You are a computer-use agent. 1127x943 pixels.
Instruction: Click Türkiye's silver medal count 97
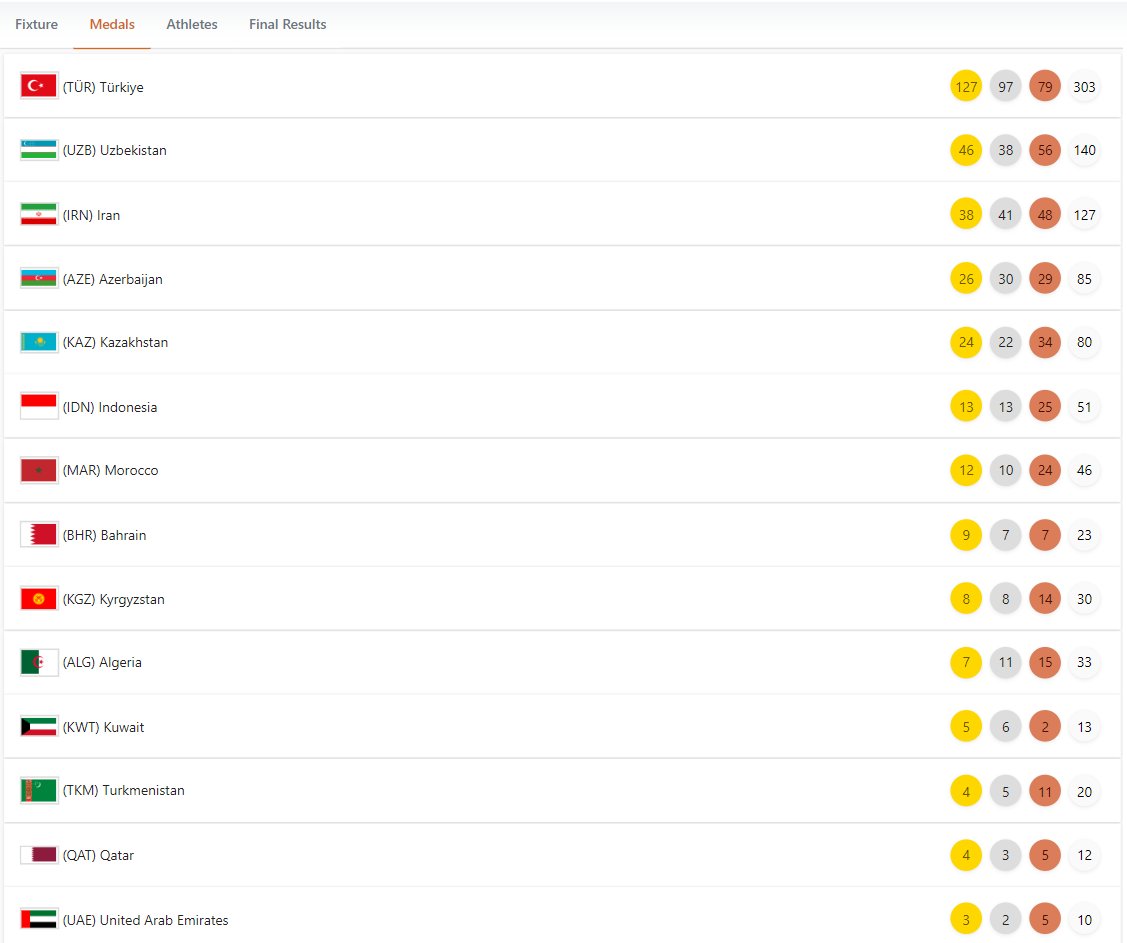click(x=1006, y=87)
